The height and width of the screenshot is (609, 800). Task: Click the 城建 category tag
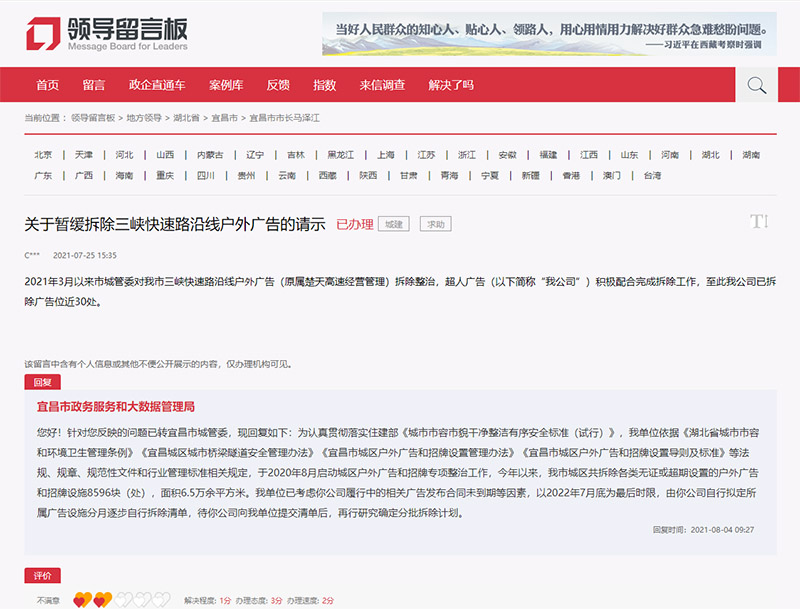point(394,224)
